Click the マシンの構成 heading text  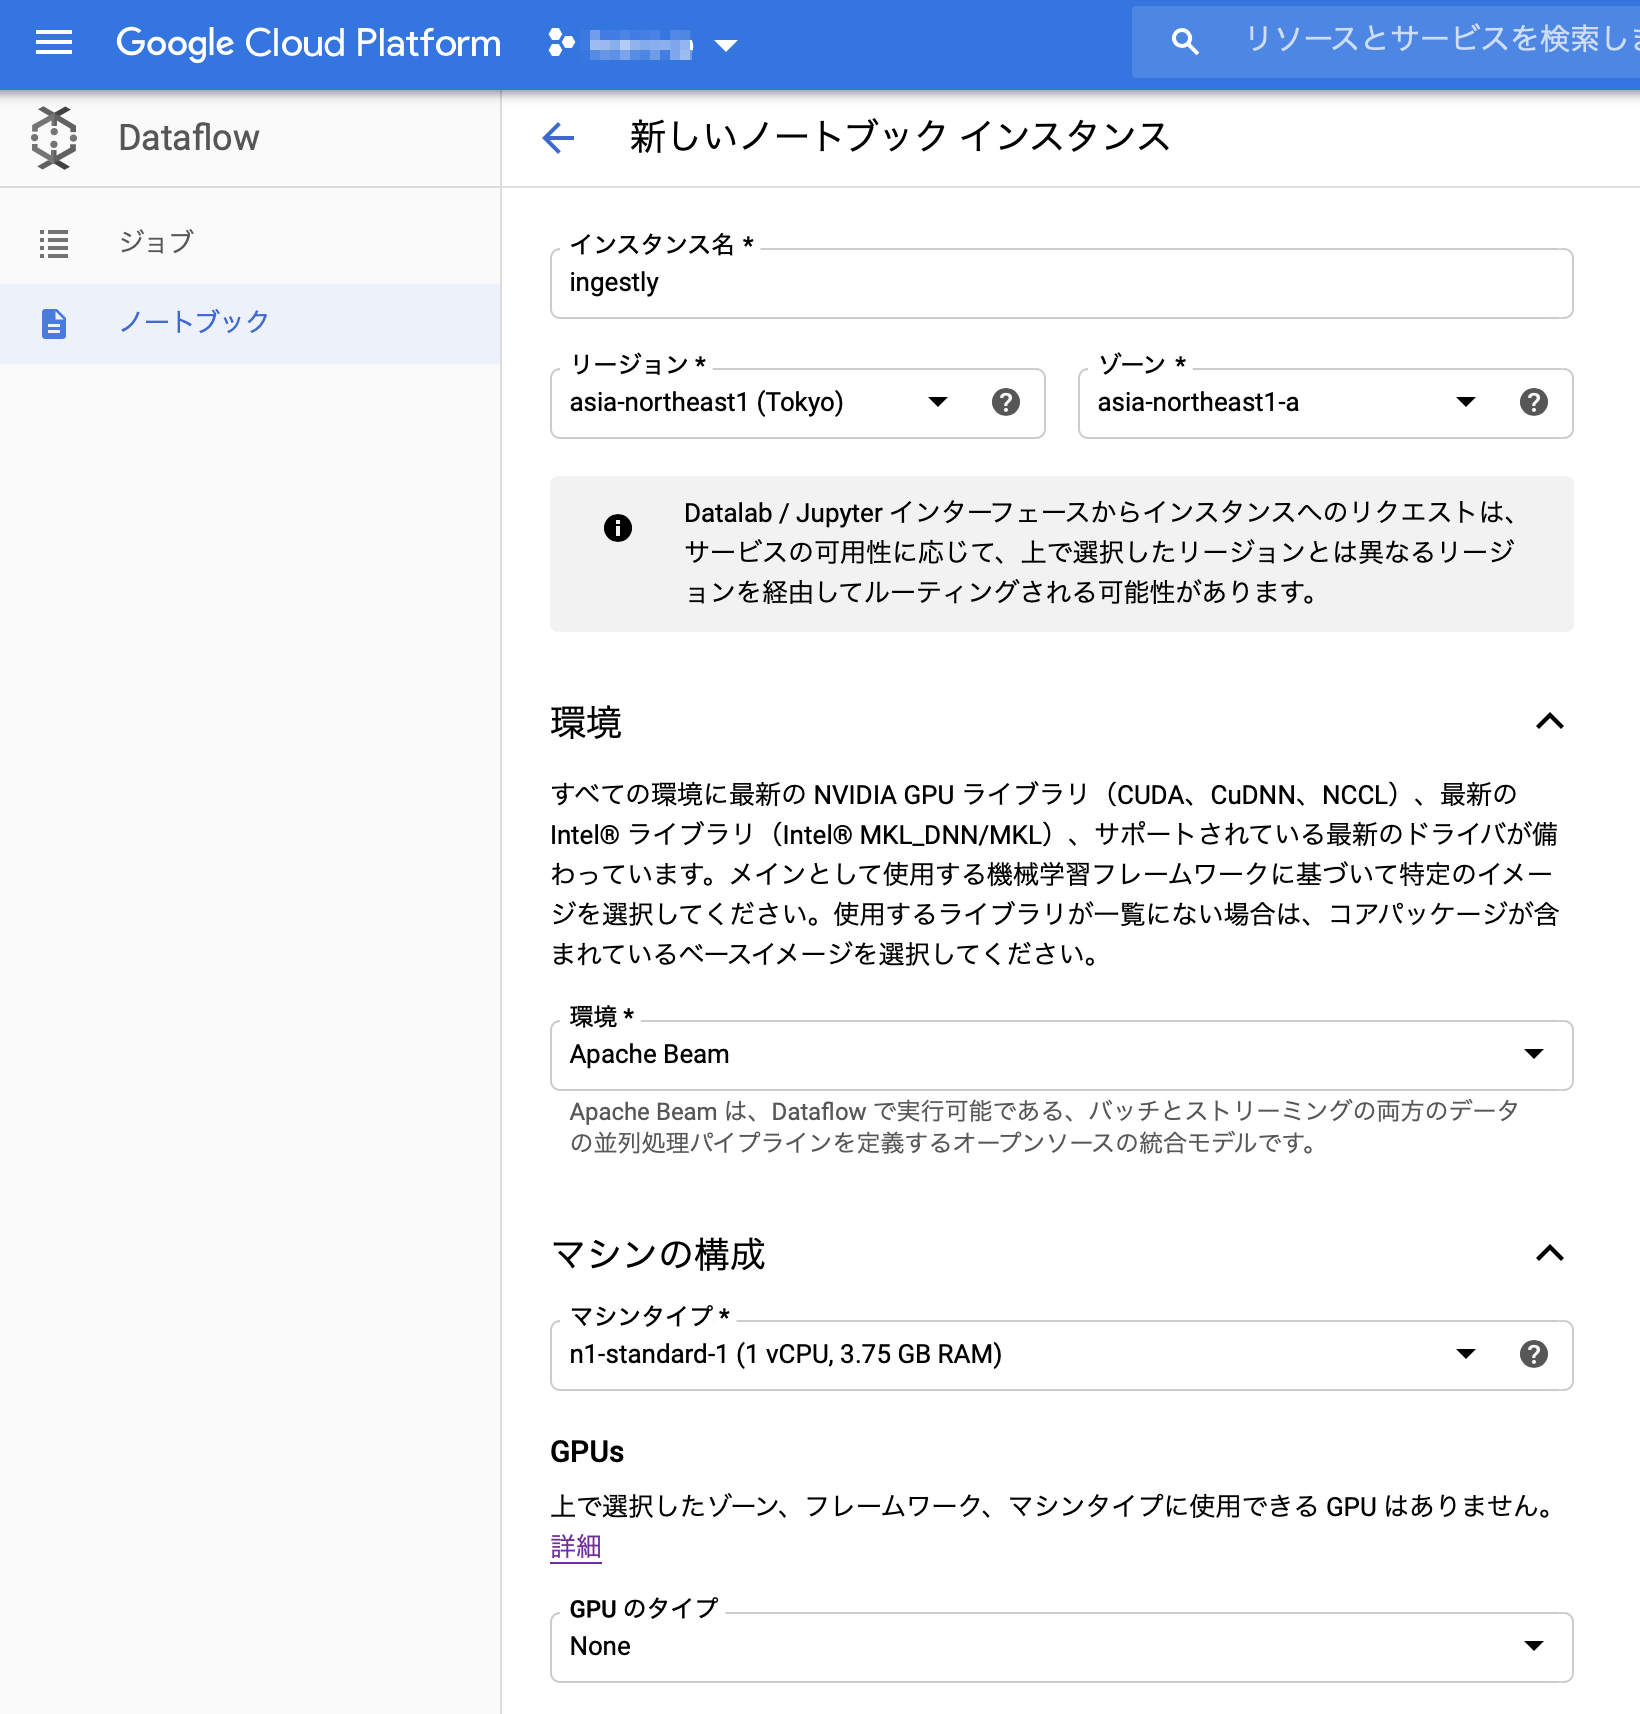tap(658, 1254)
